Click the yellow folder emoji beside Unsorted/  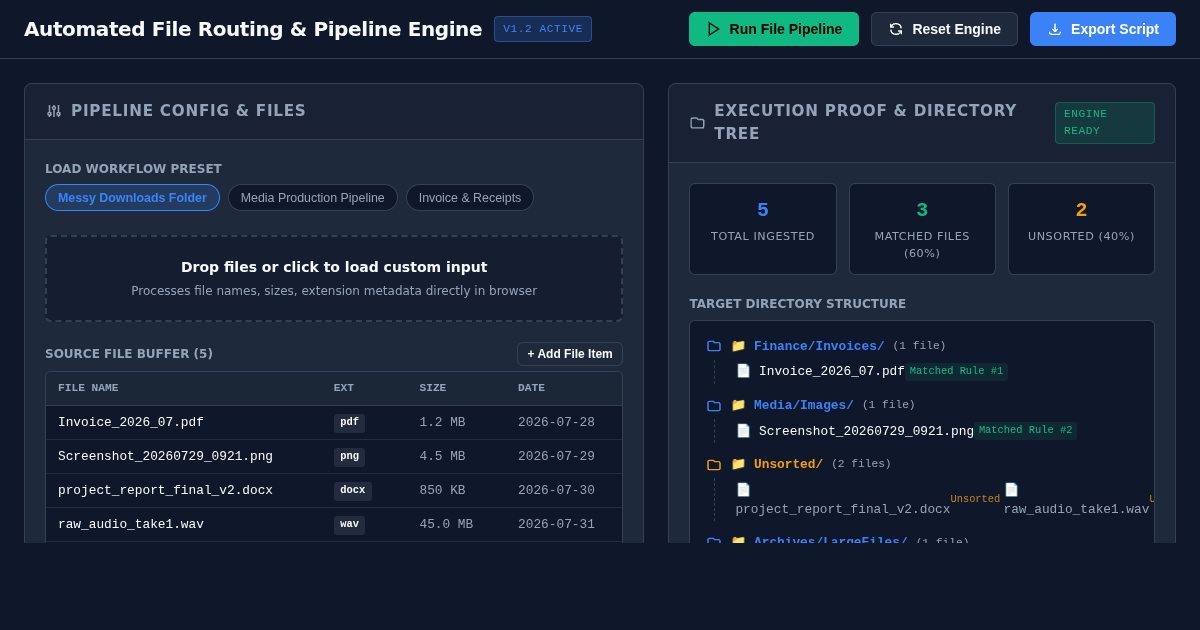point(738,464)
